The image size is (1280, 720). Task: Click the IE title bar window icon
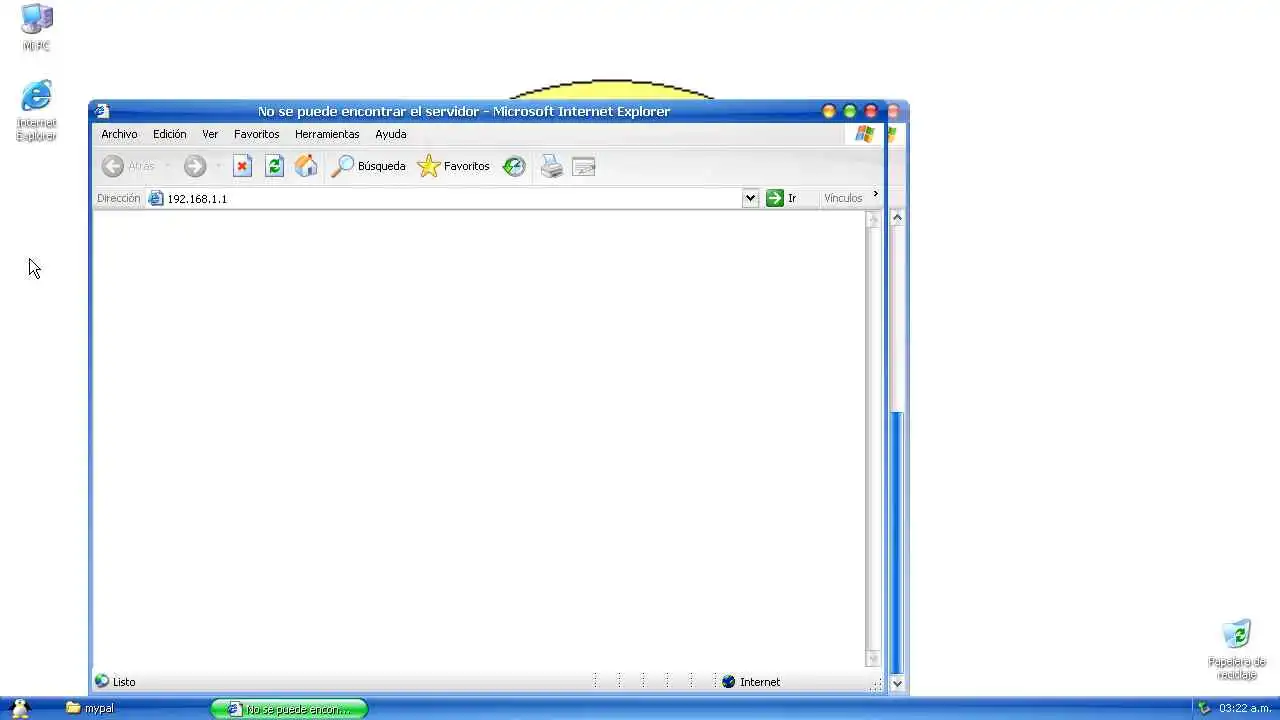102,111
